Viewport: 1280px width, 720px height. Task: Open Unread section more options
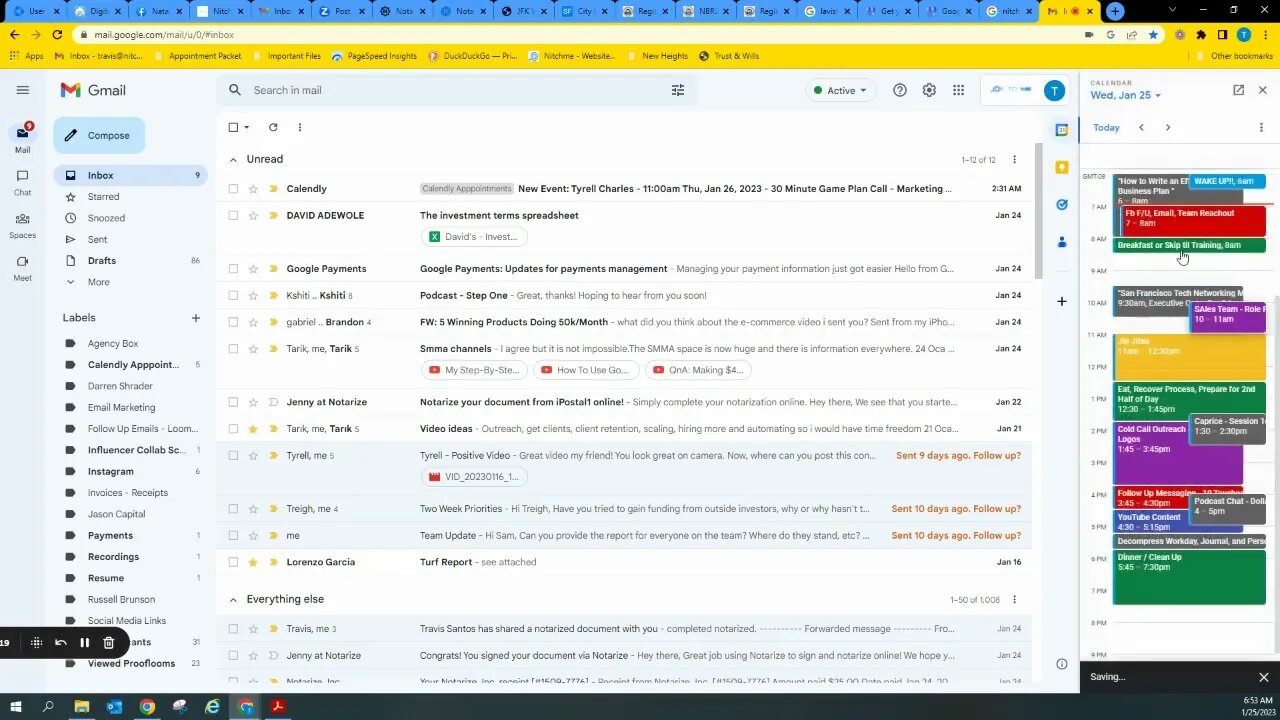pos(1014,159)
